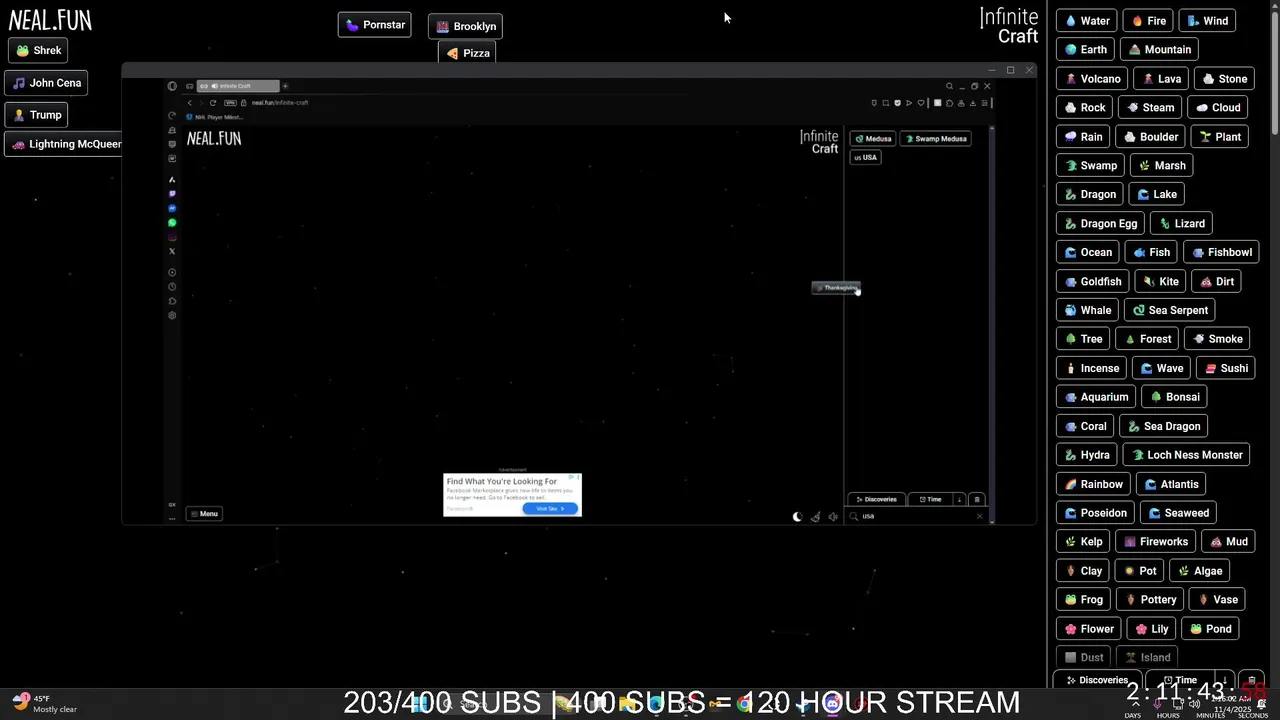Screen dimensions: 1280x720
Task: Choose the Bonsai element
Action: [1174, 397]
